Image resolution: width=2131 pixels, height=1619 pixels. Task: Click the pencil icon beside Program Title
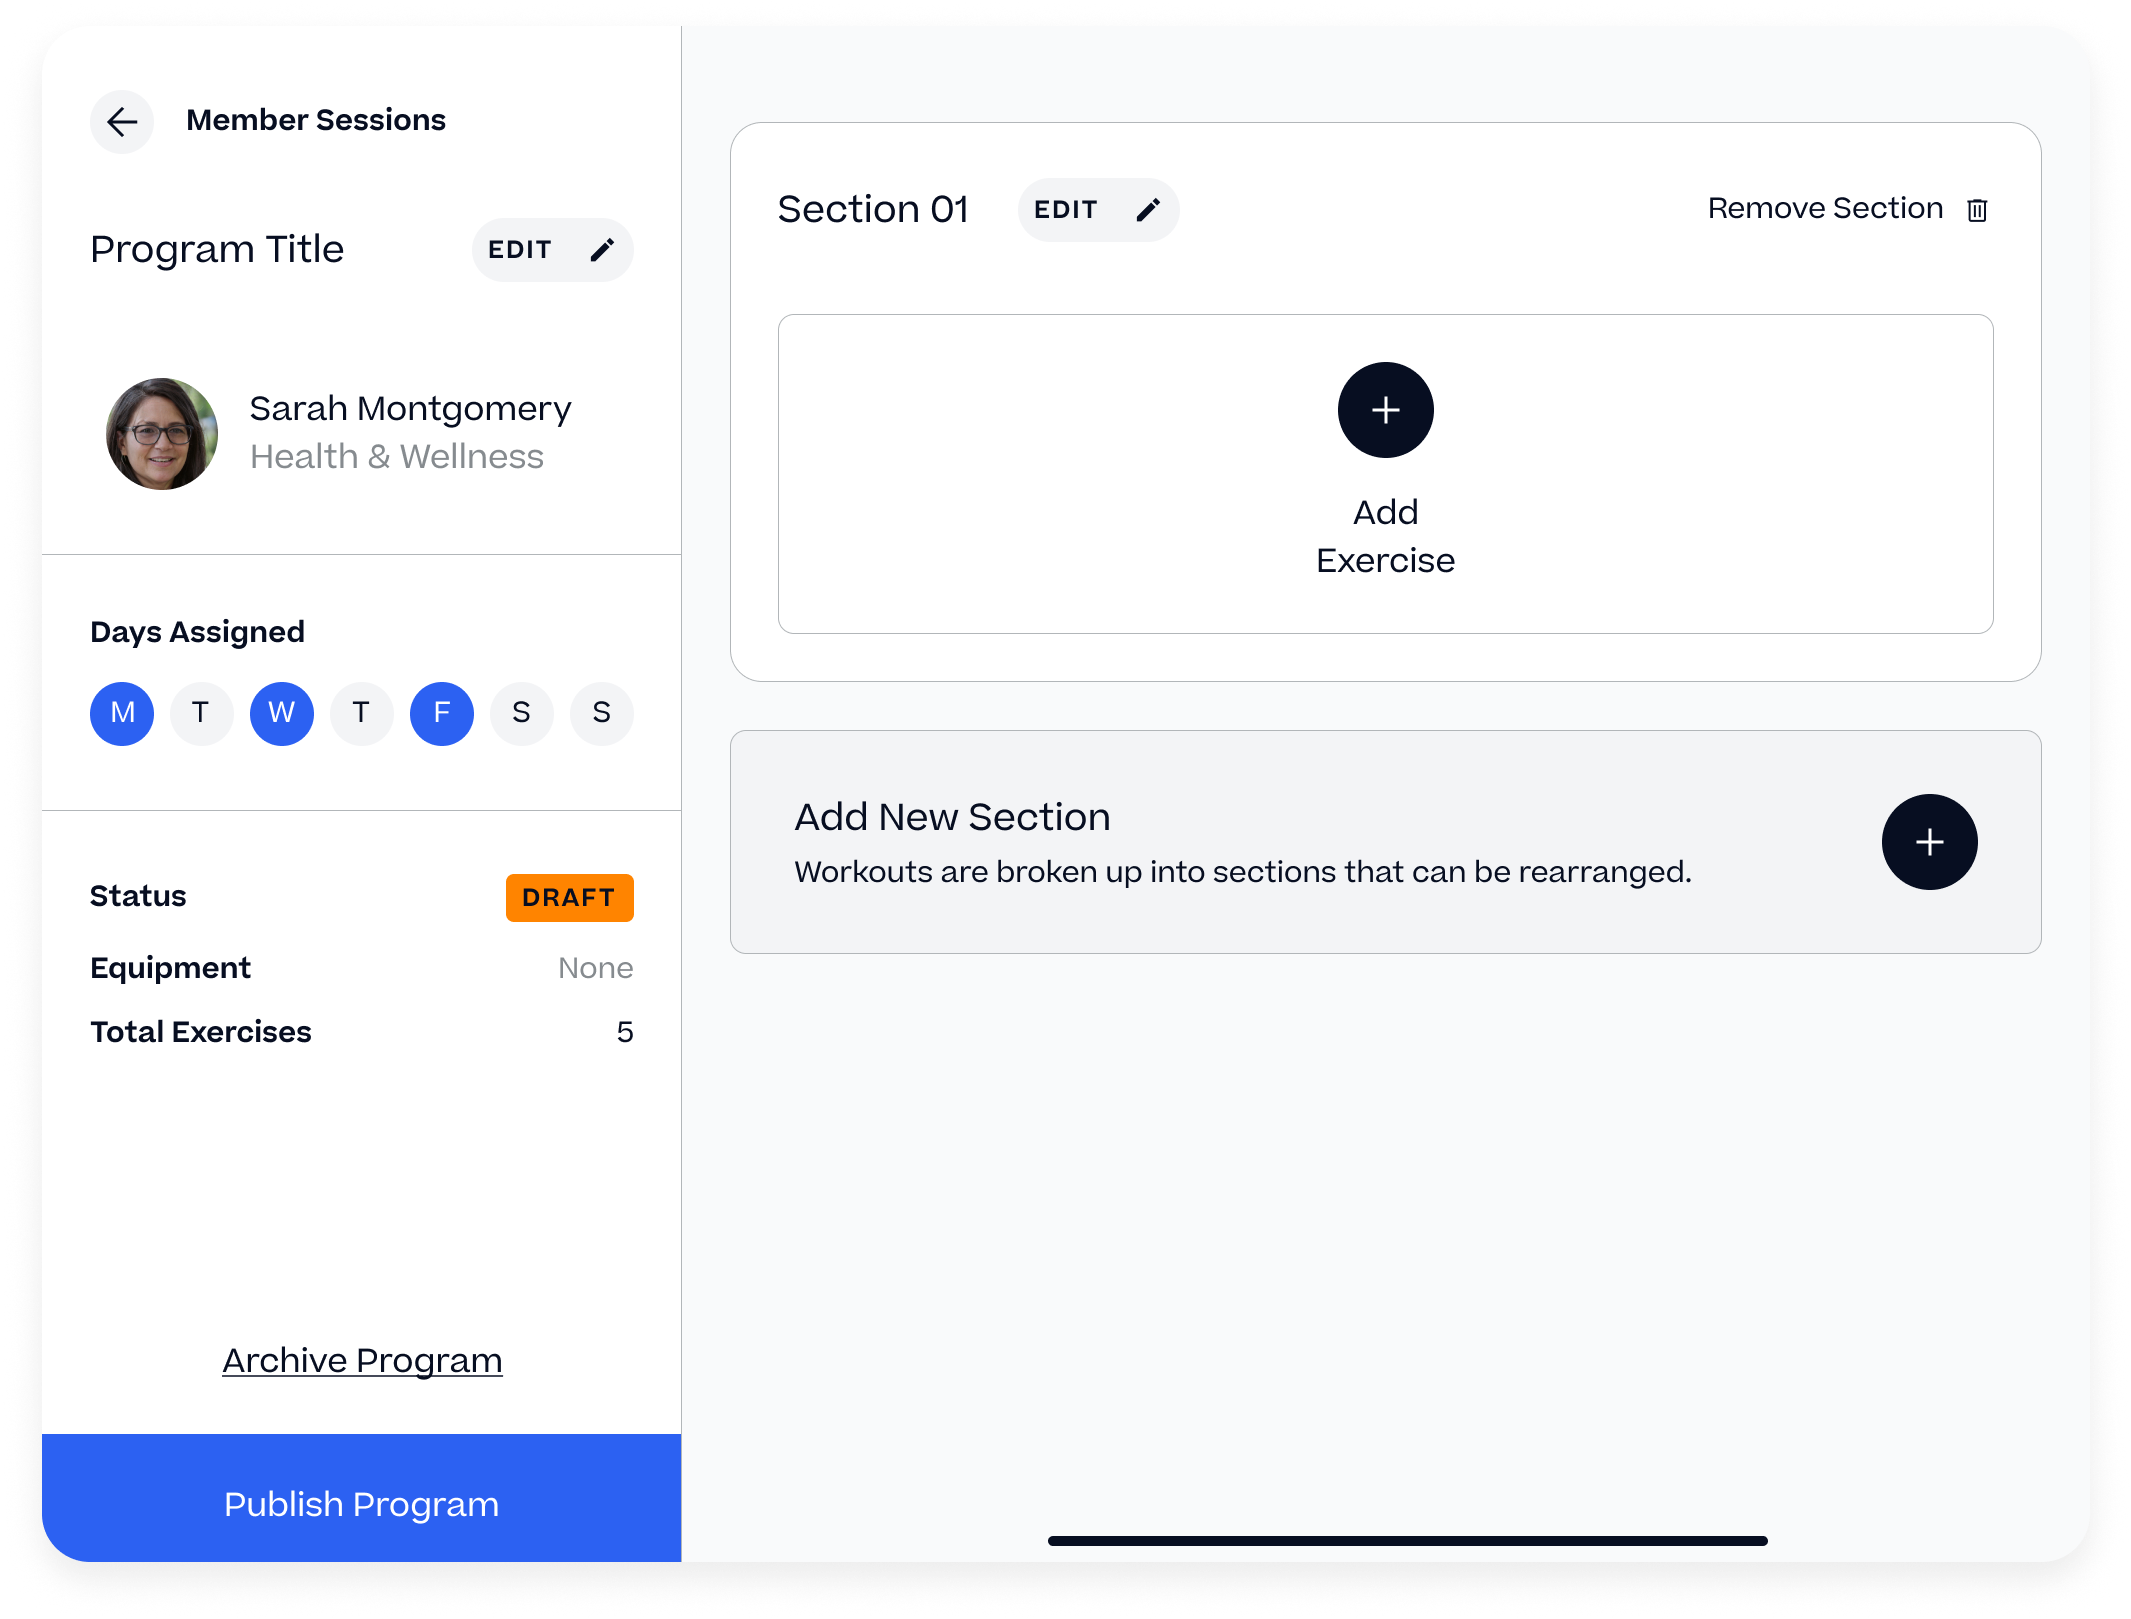pyautogui.click(x=601, y=250)
